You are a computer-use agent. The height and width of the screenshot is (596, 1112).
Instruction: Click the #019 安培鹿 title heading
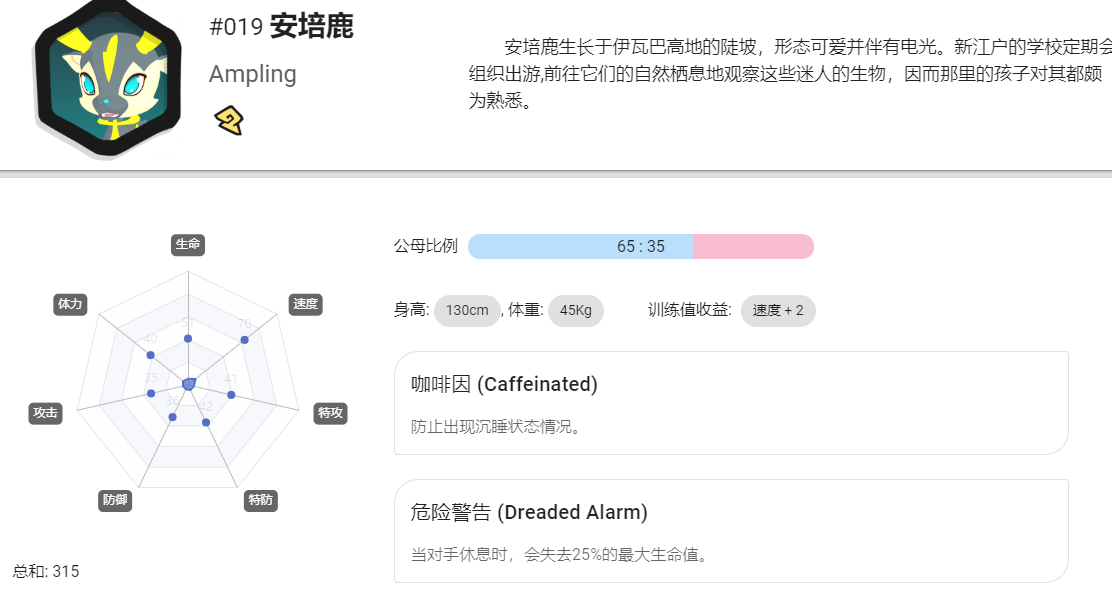282,27
